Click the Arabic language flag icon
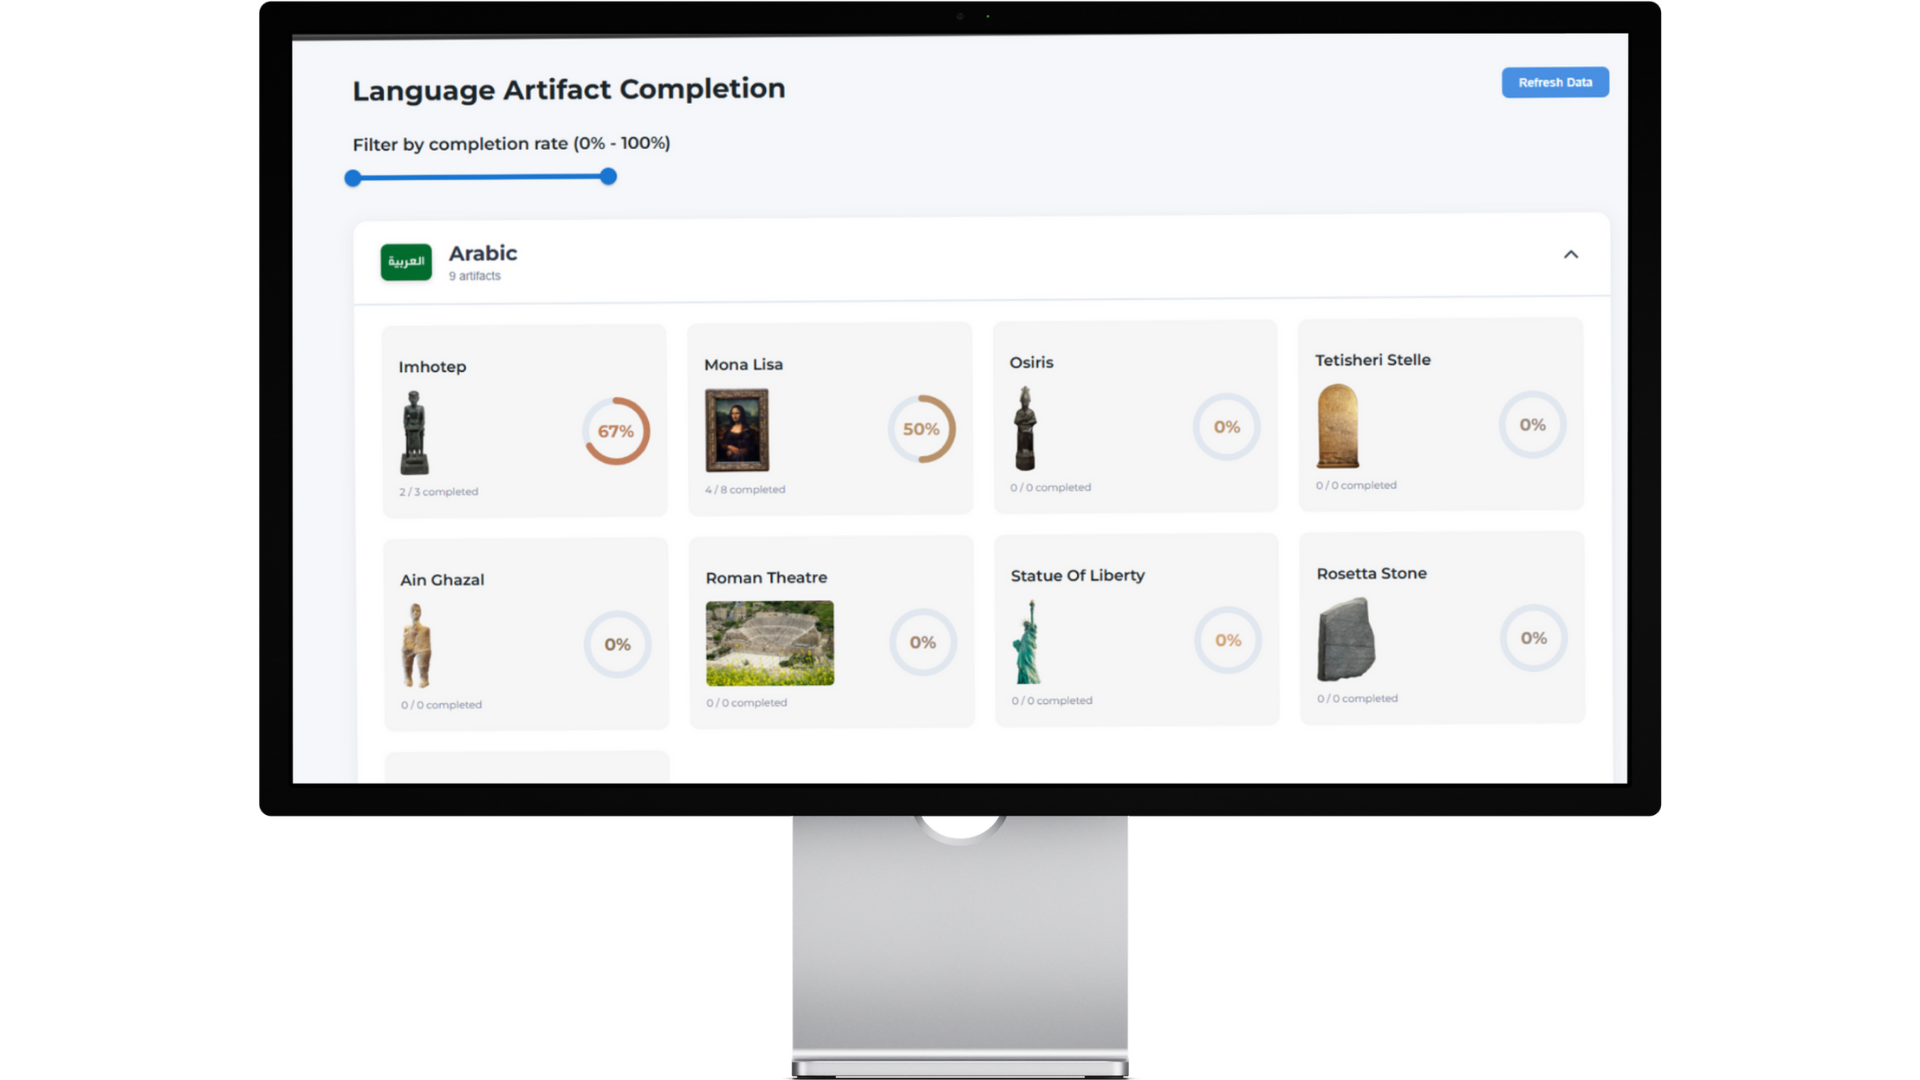Screen dimensions: 1920x1080 406,262
